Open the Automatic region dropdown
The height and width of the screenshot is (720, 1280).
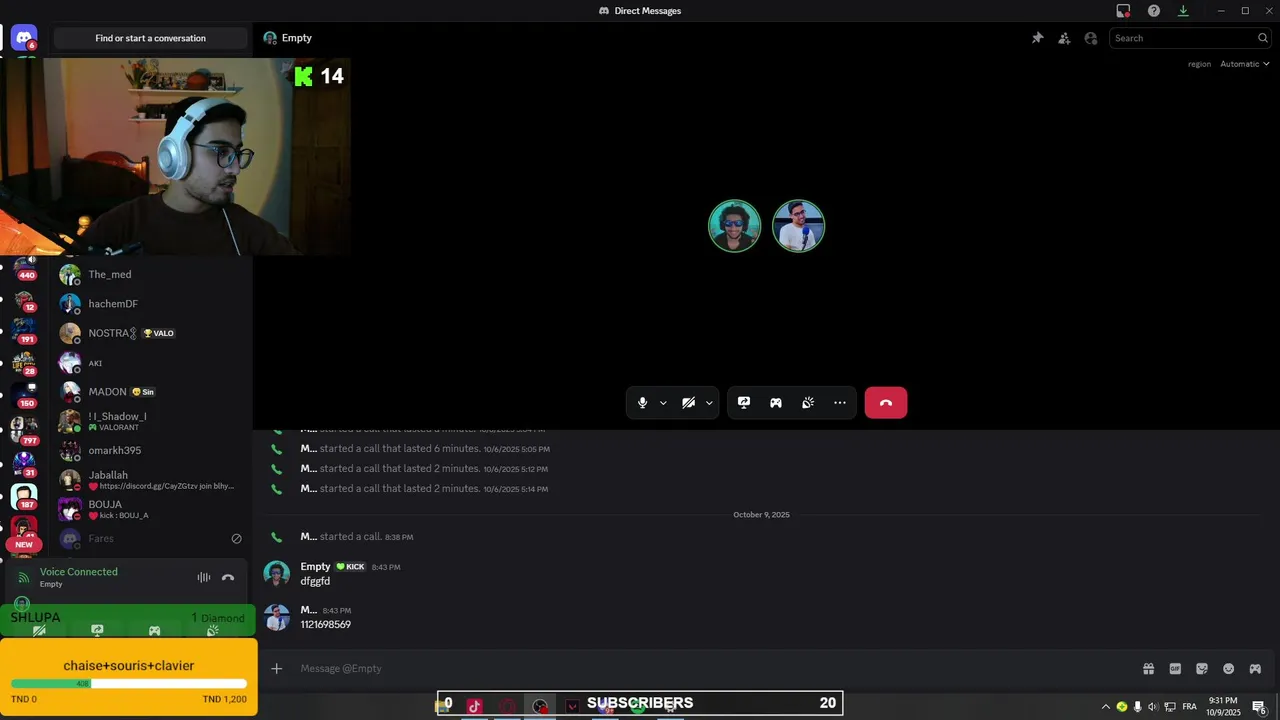[1244, 64]
